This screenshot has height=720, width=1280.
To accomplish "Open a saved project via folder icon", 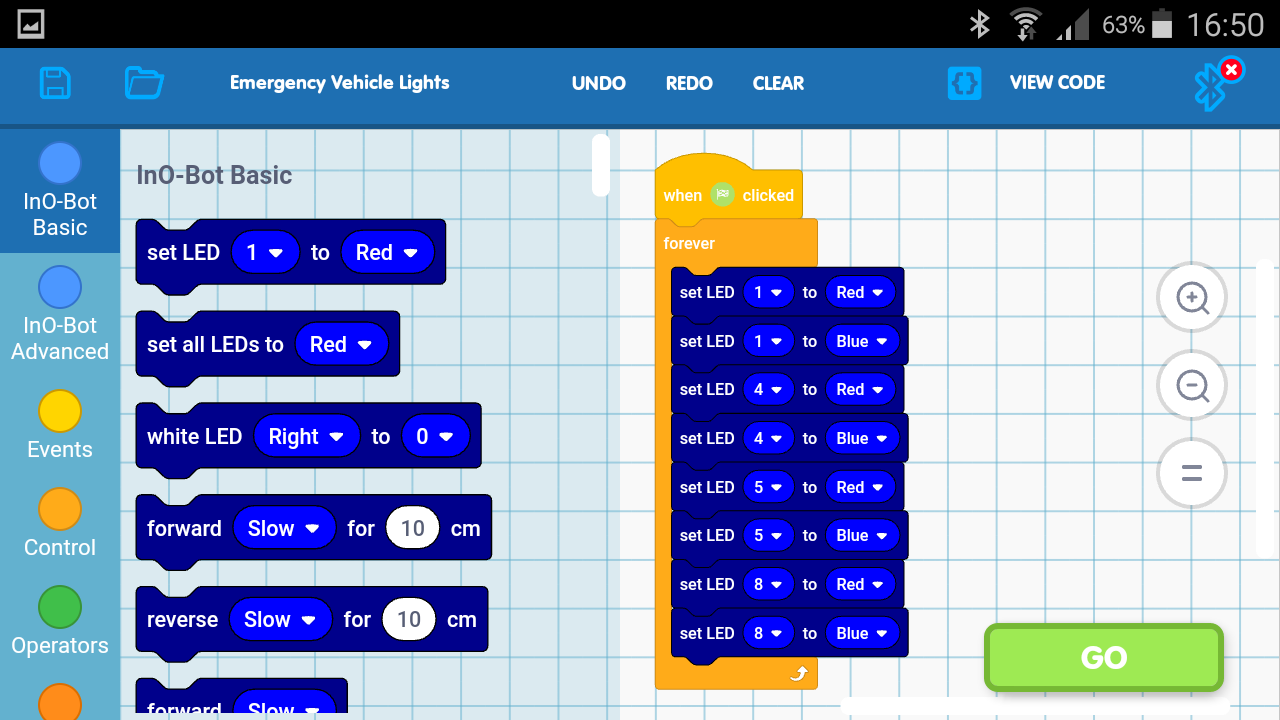I will tap(144, 82).
